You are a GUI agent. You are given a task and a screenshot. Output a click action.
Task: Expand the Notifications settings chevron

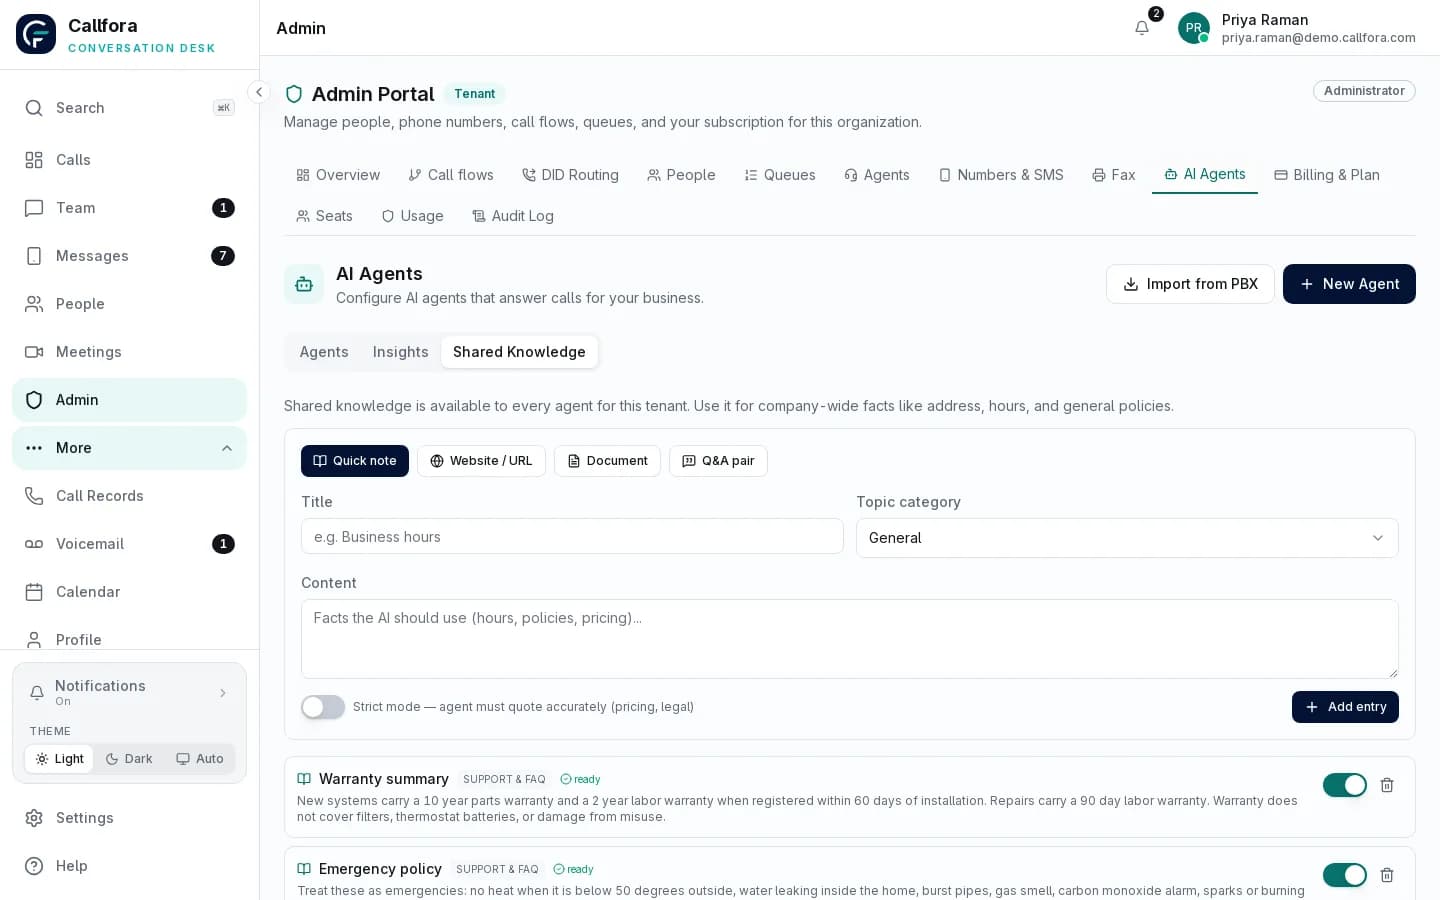[x=223, y=693]
